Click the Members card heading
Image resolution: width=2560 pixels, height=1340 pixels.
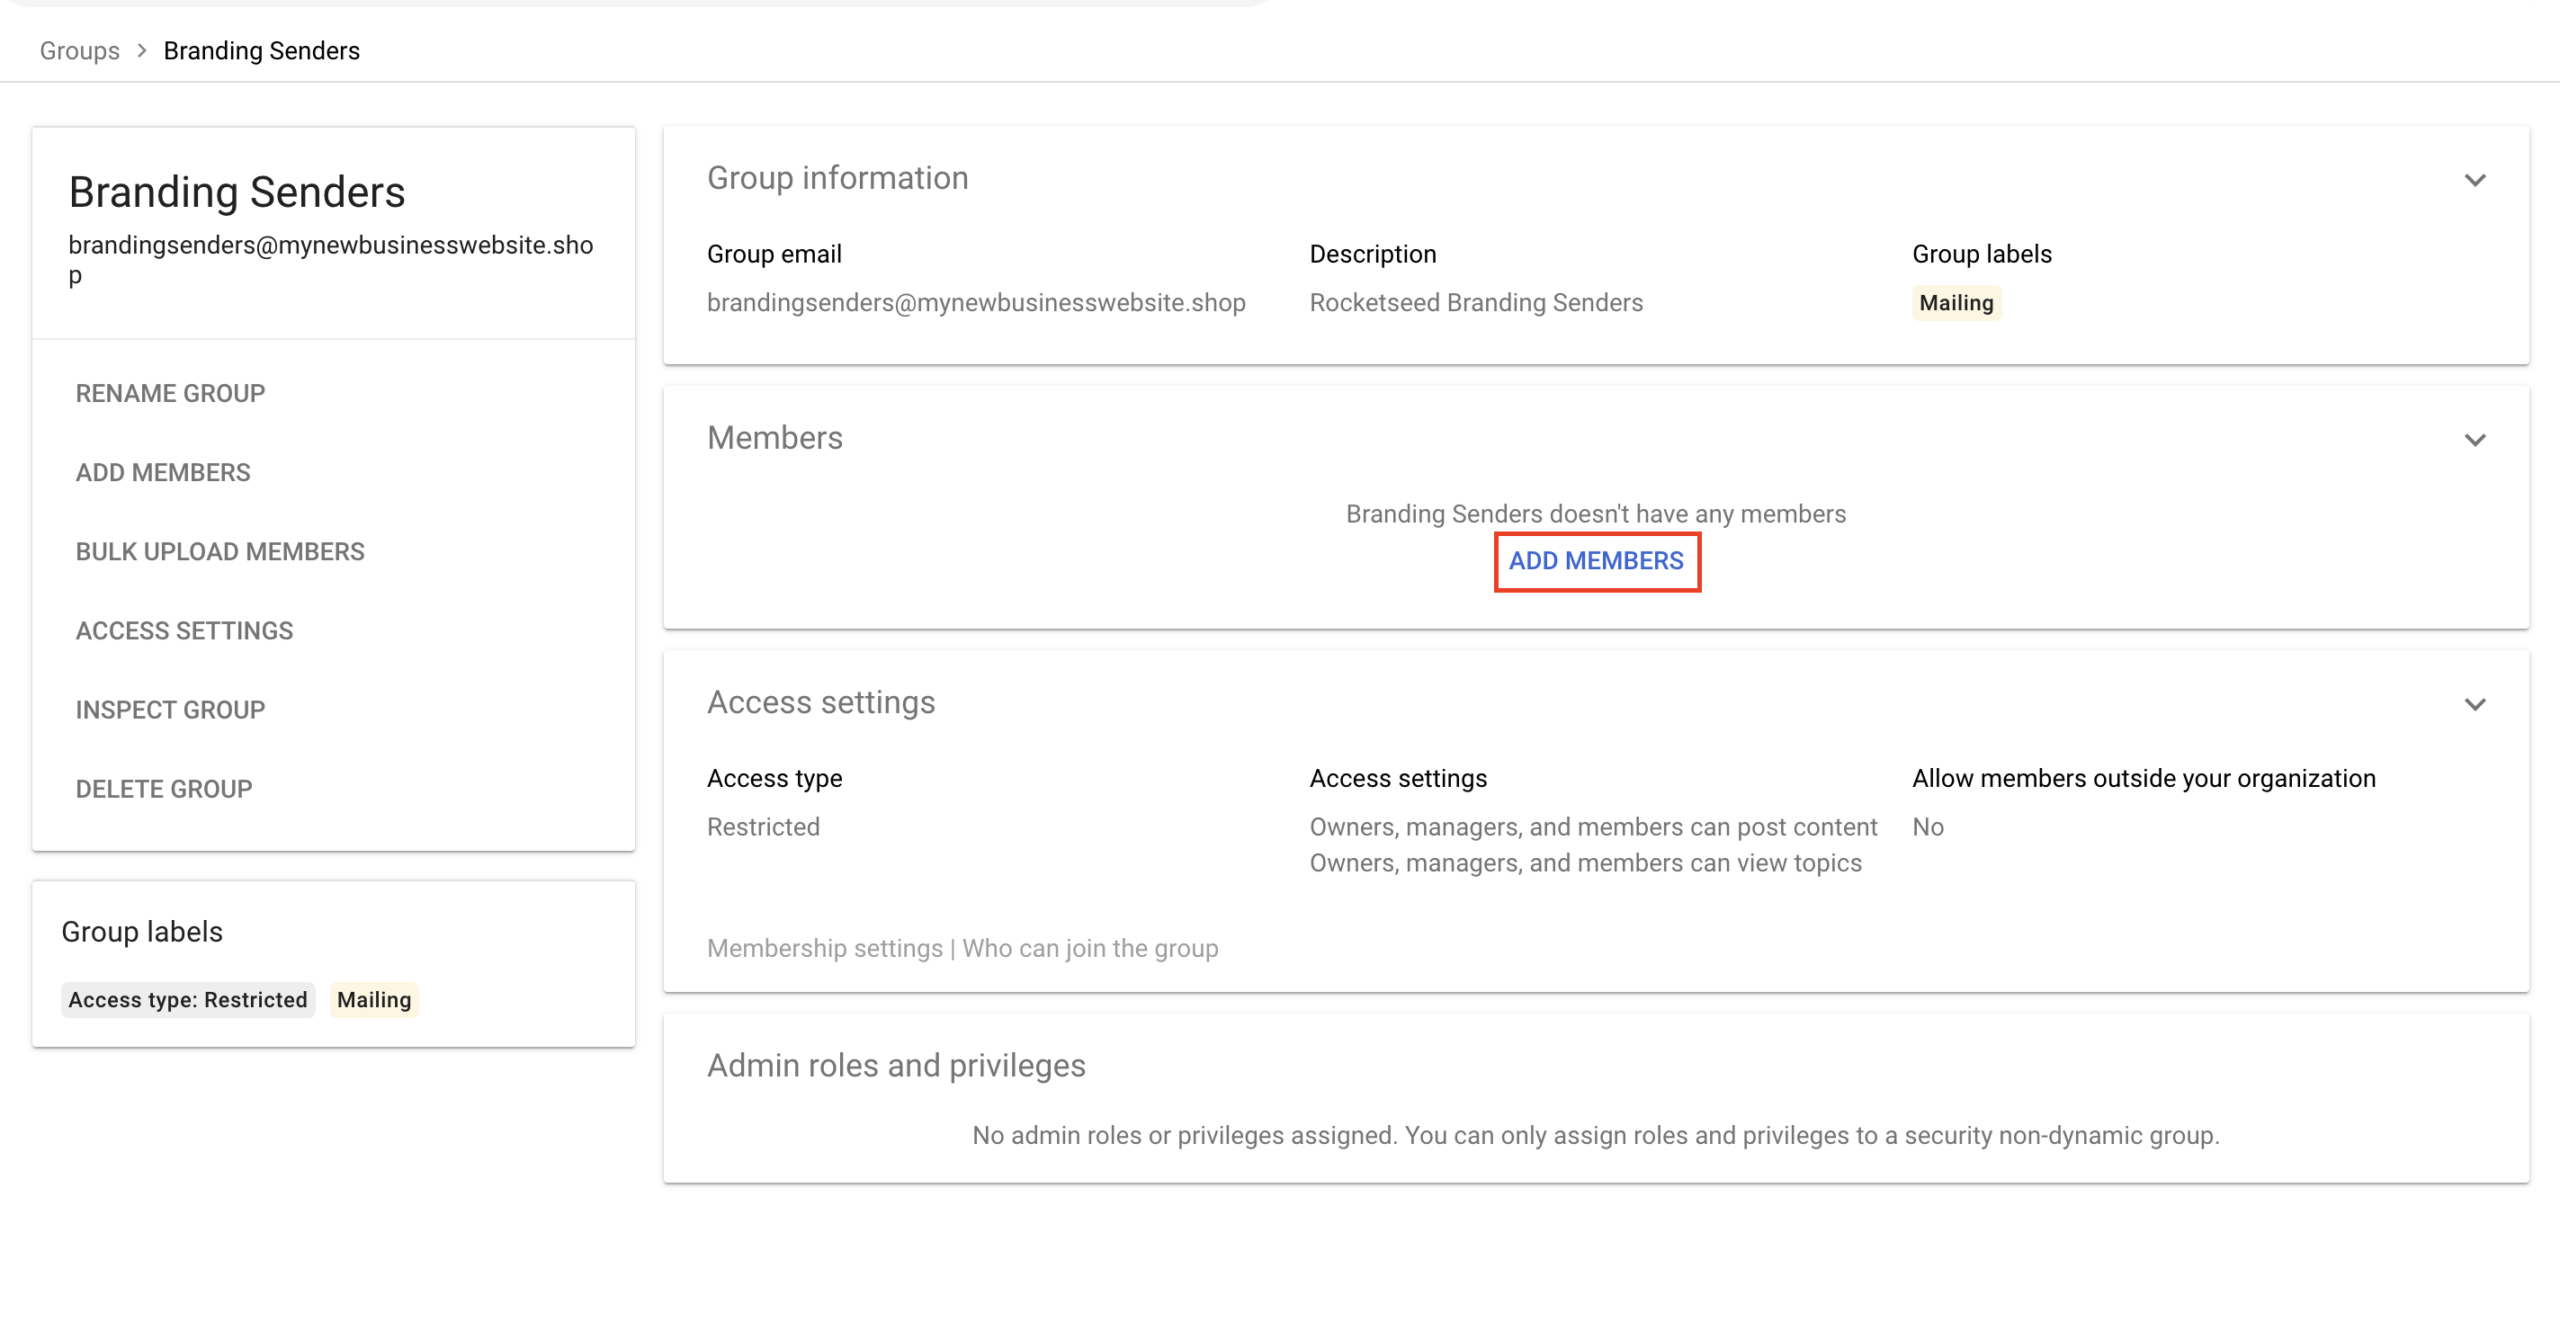click(x=774, y=438)
